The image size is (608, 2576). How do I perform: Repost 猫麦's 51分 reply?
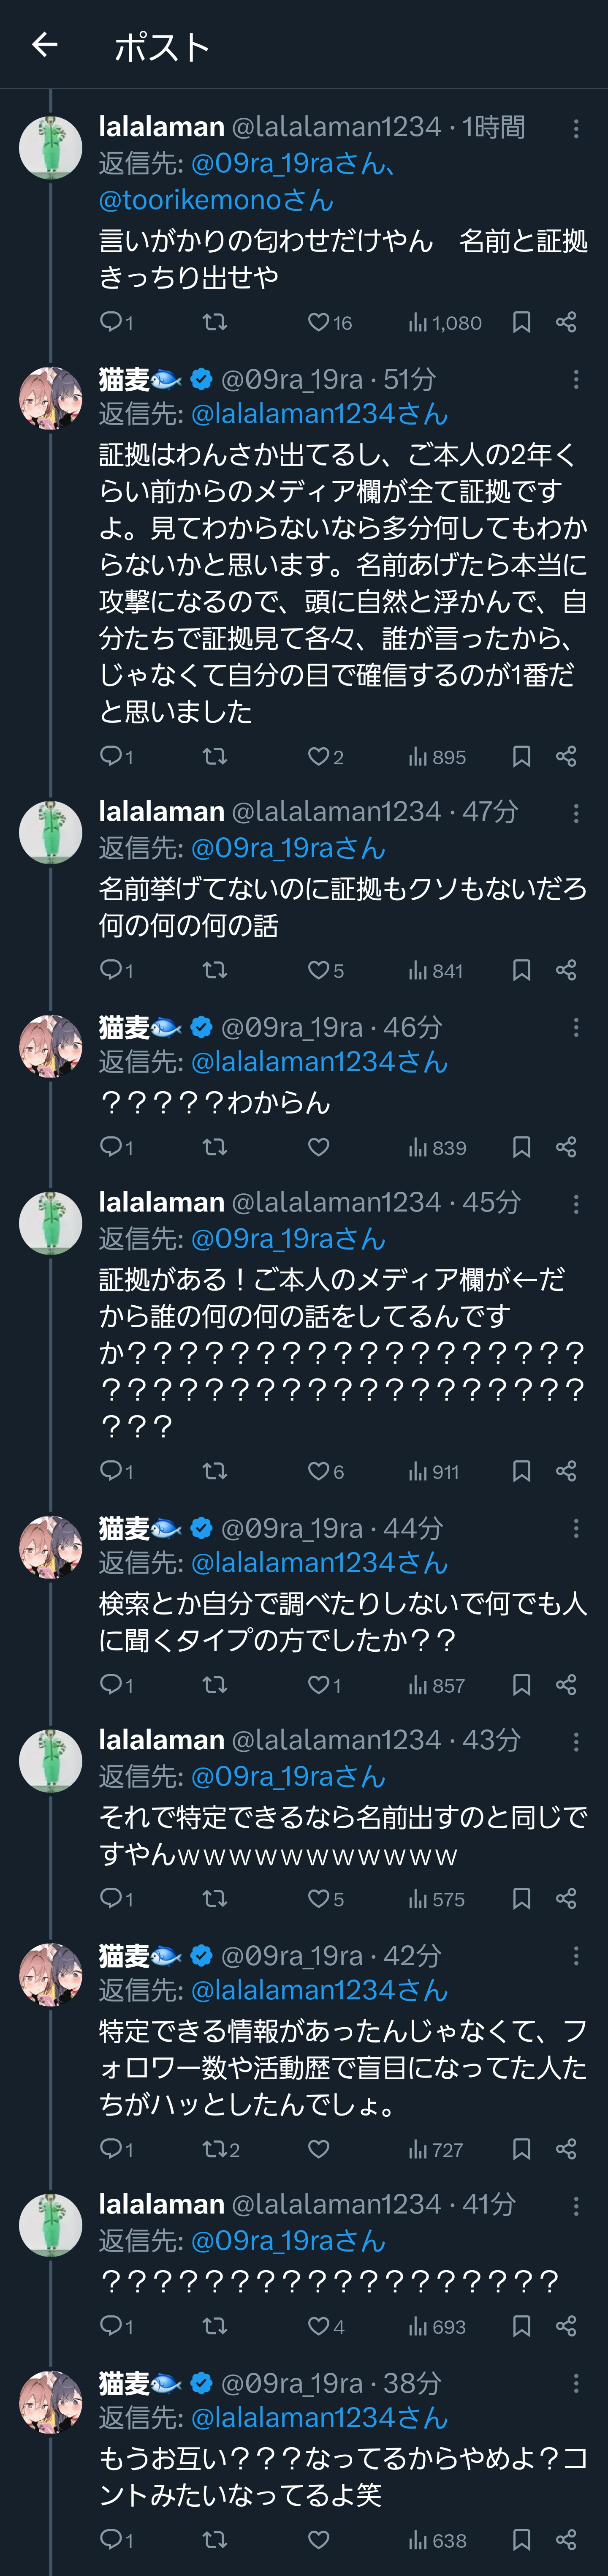tap(215, 756)
